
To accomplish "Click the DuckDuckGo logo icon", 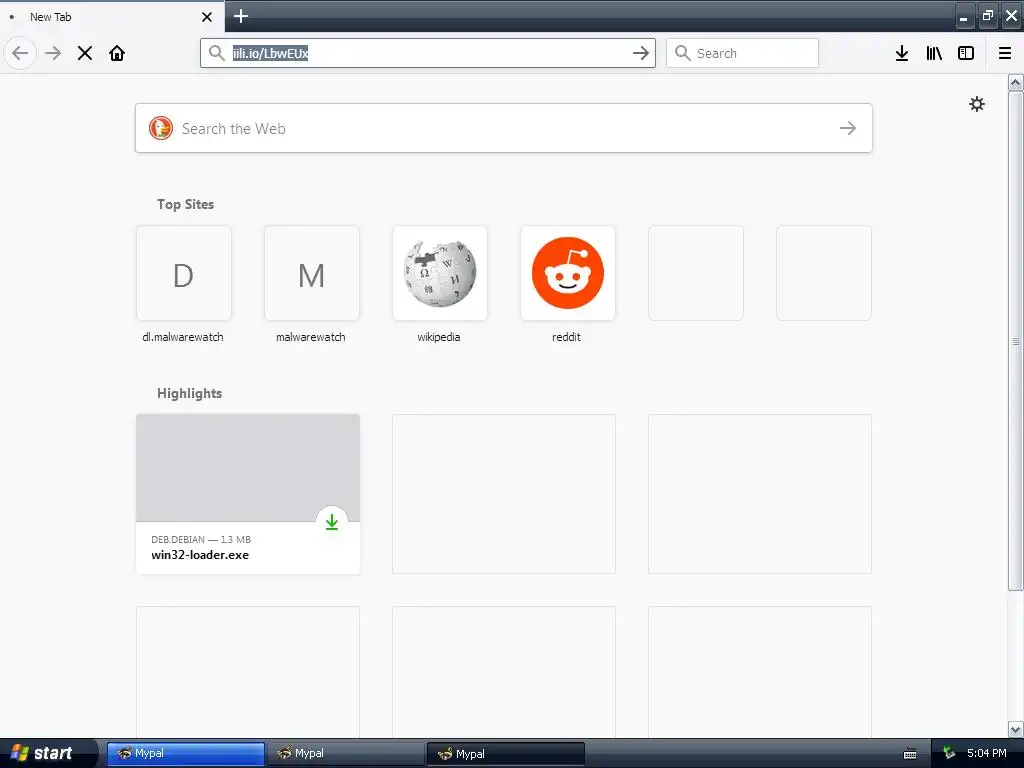I will [x=161, y=128].
